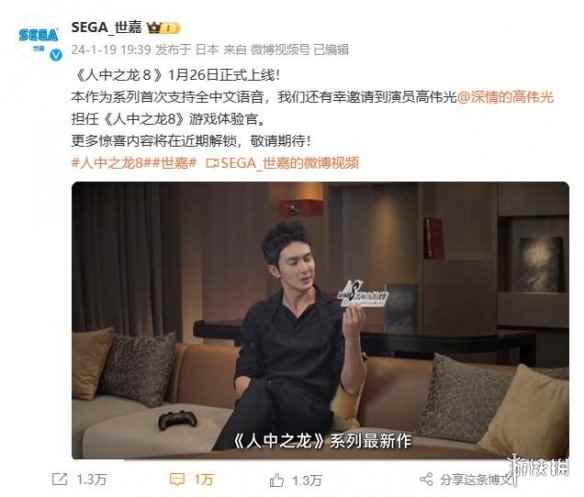The width and height of the screenshot is (584, 497).
Task: Open the #世嘉# hashtag
Action: point(174,163)
